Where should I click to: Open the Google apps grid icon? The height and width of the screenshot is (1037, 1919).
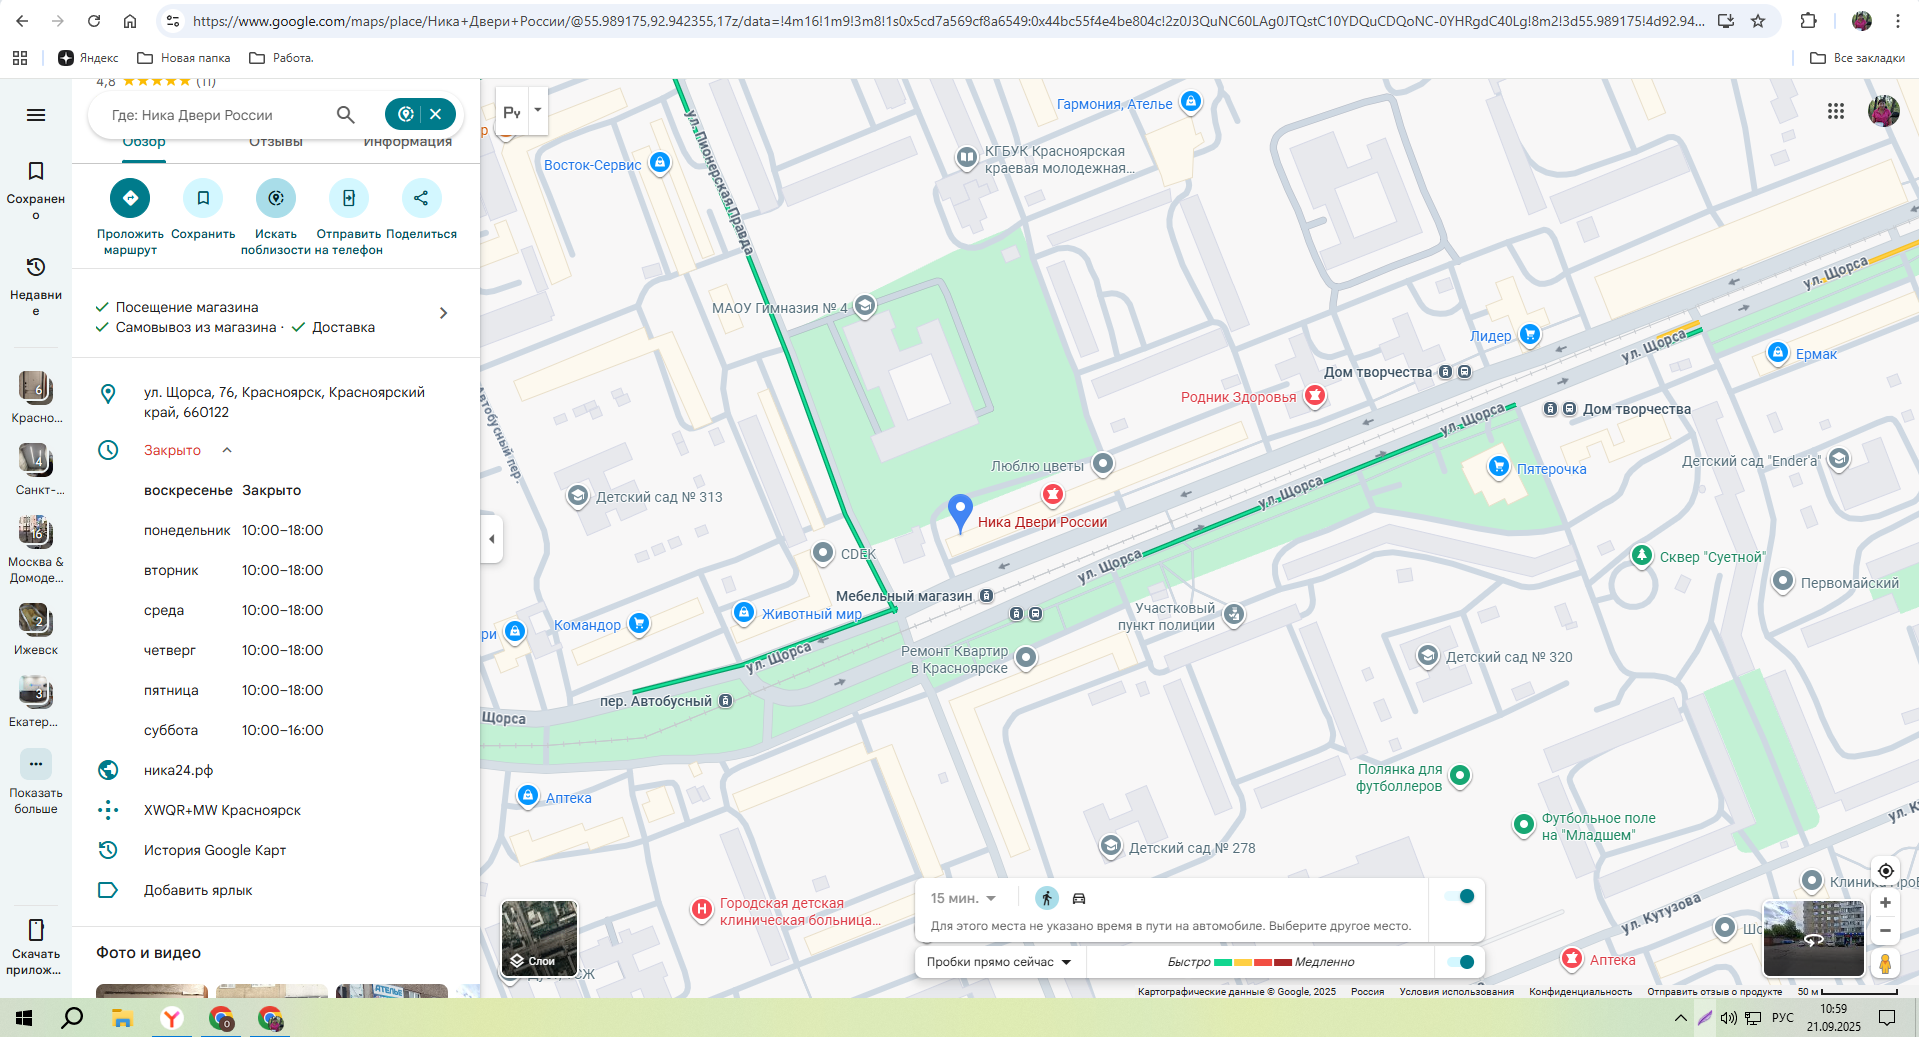[x=1836, y=111]
